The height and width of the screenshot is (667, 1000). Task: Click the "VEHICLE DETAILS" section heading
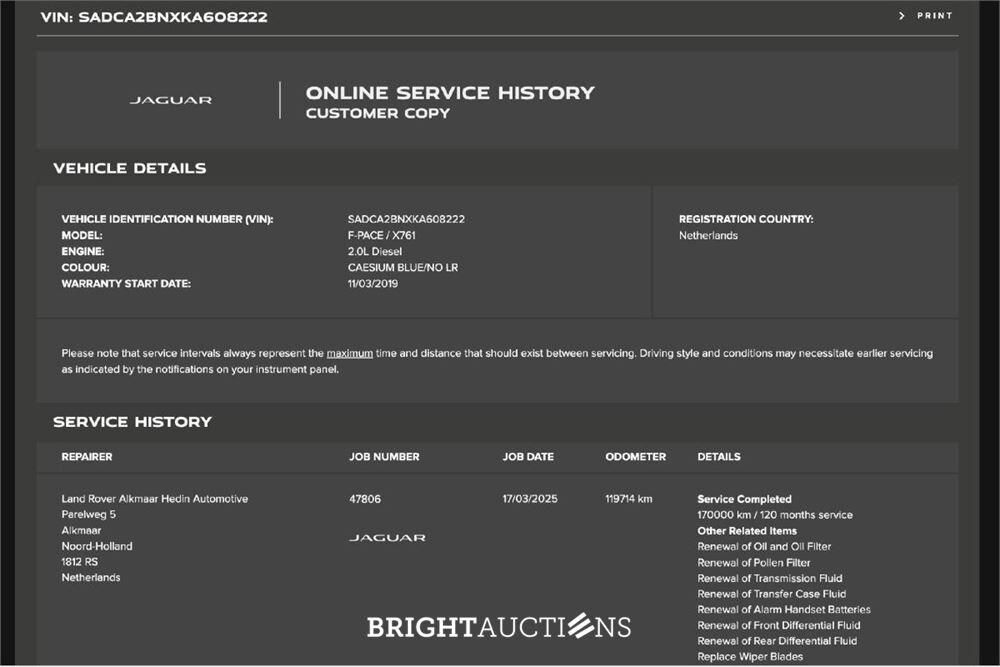tap(130, 168)
